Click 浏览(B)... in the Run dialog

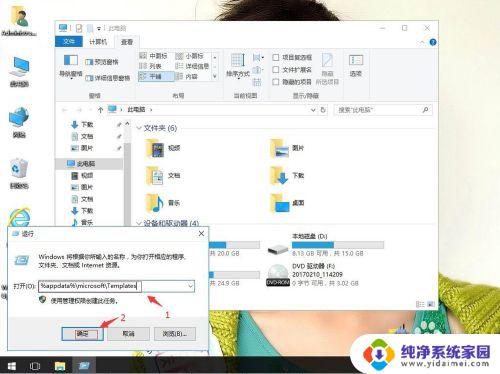point(175,334)
